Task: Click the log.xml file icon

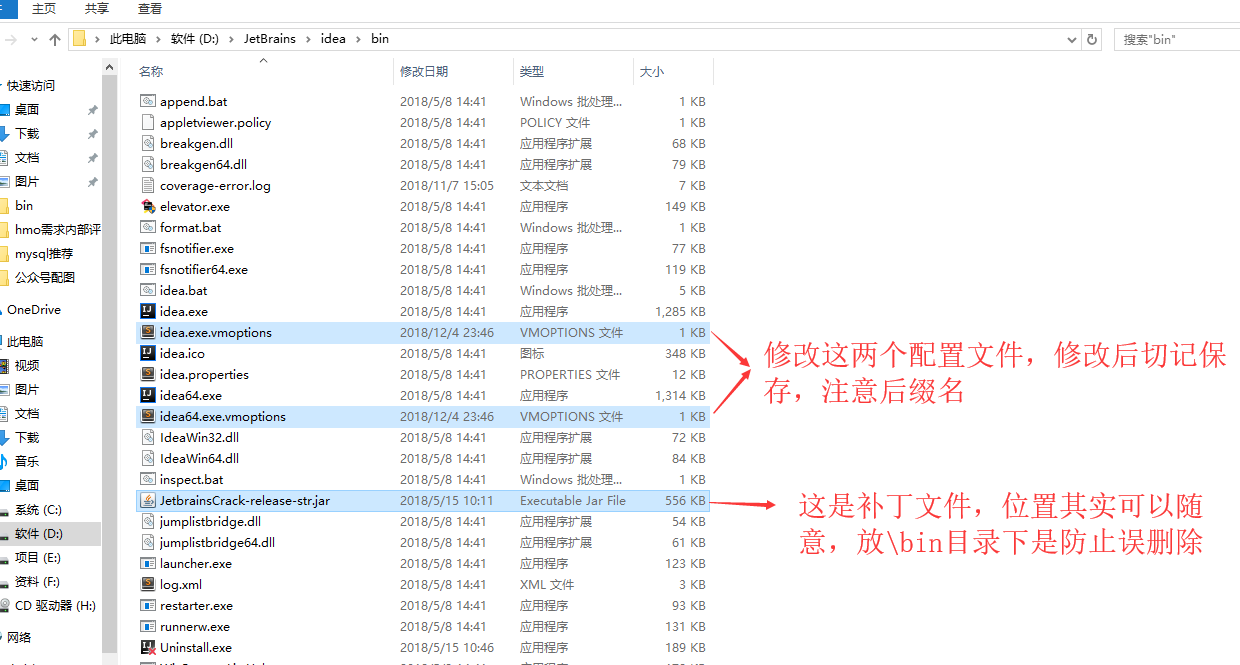Action: pos(147,584)
